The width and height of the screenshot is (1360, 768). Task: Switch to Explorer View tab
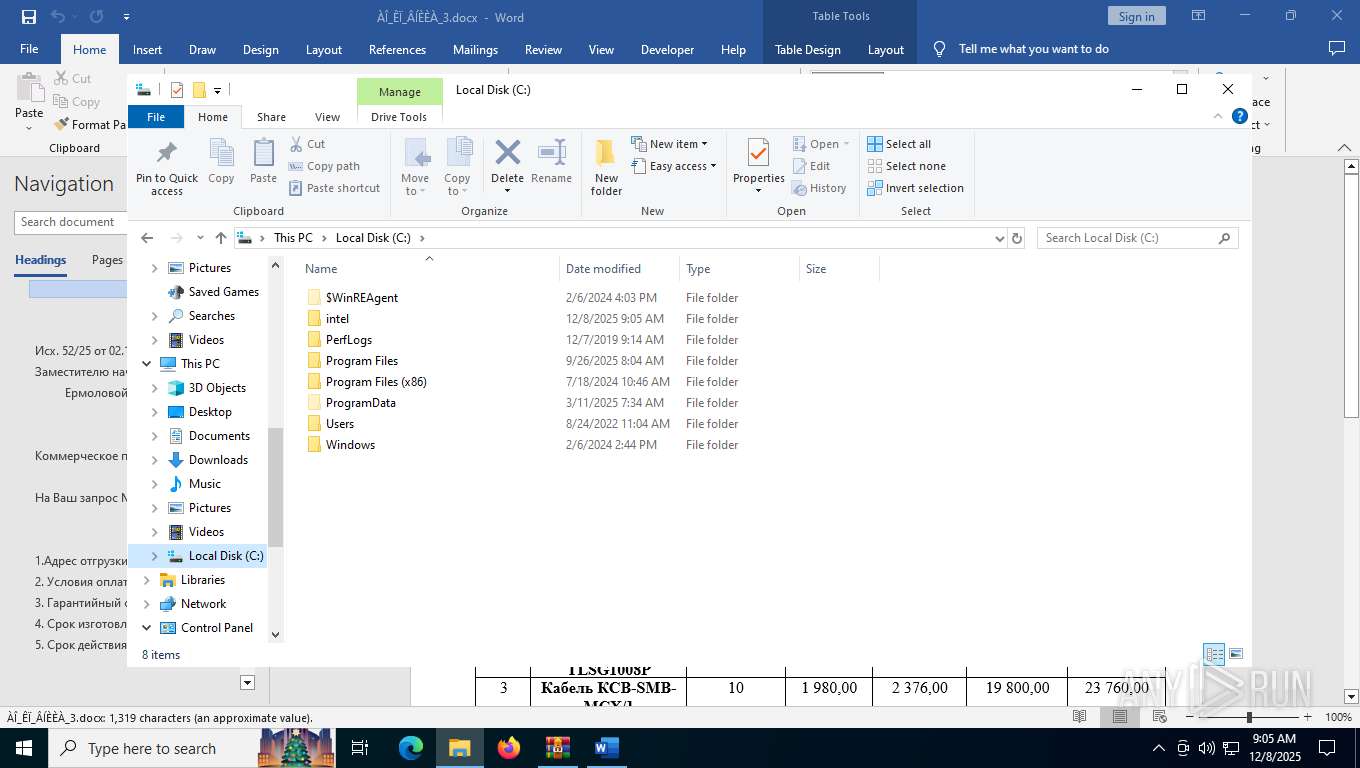(327, 117)
